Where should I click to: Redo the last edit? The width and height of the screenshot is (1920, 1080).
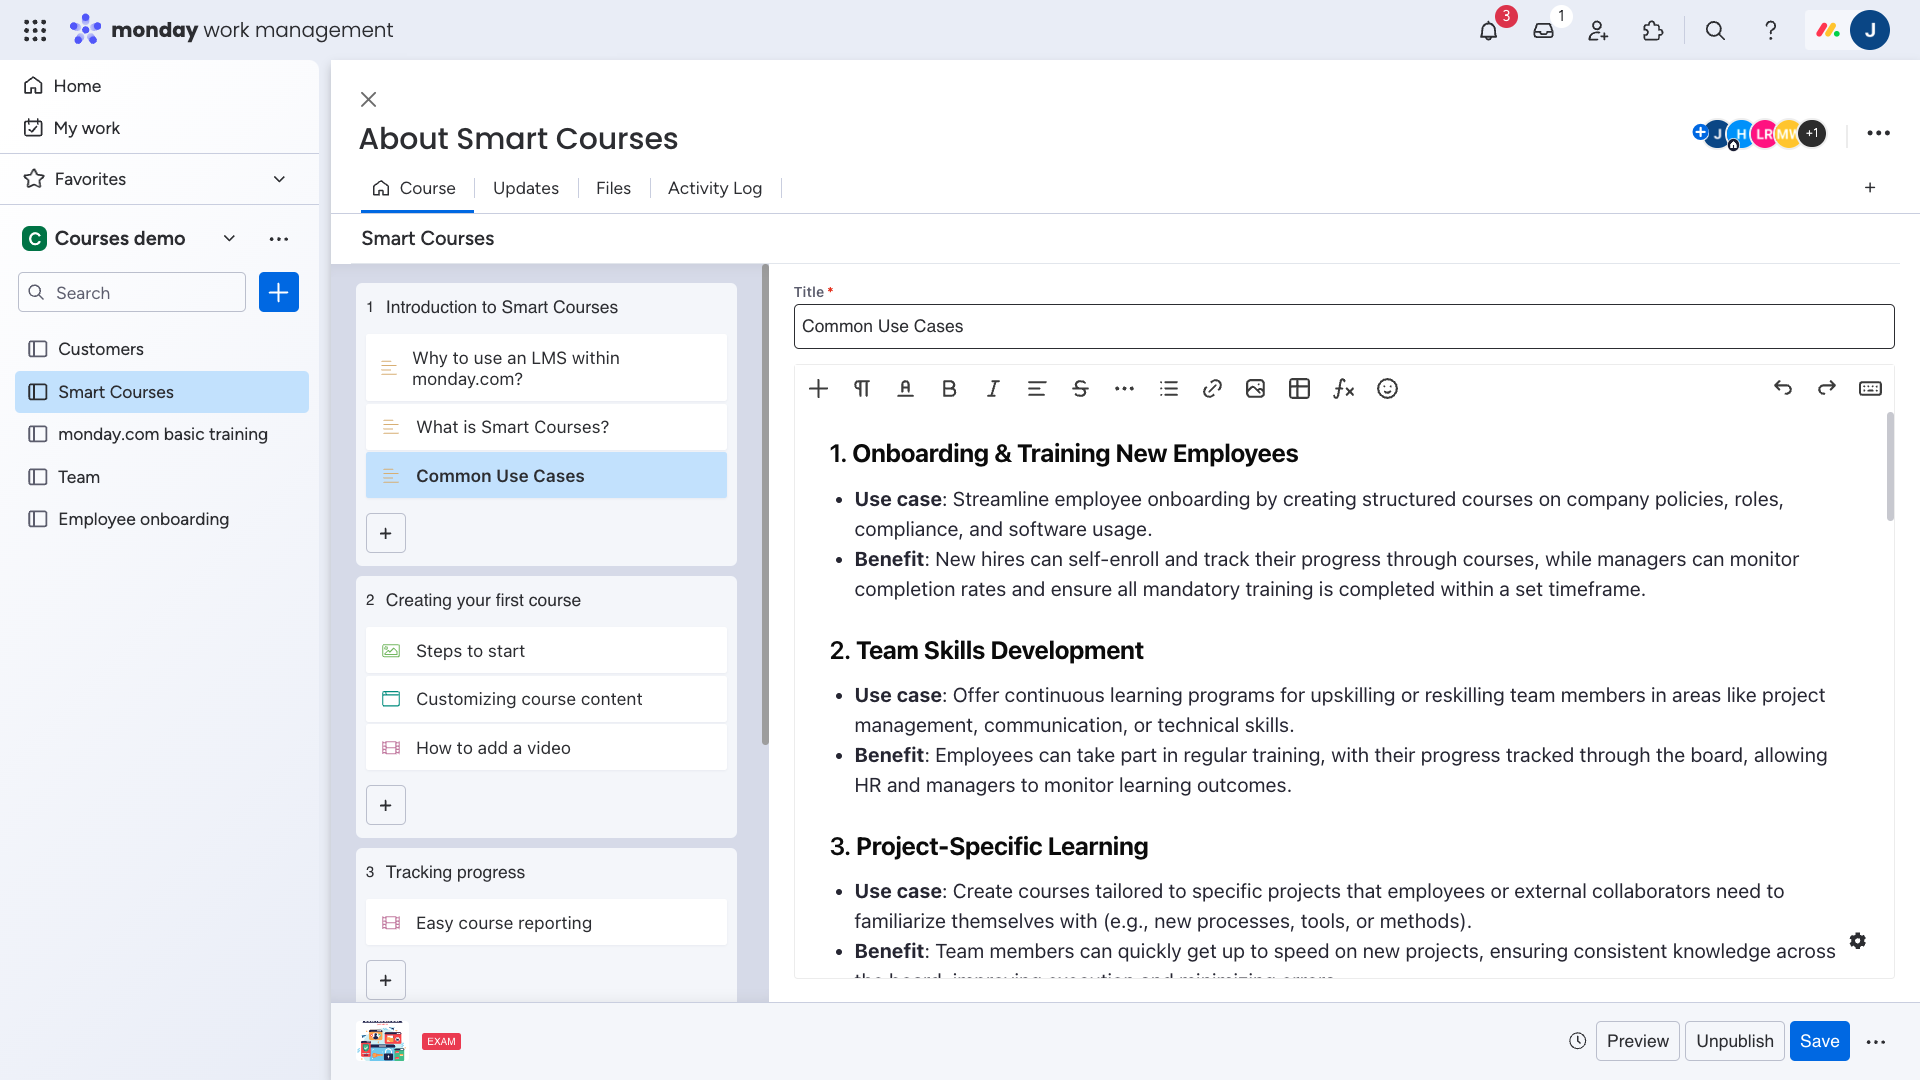point(1827,388)
